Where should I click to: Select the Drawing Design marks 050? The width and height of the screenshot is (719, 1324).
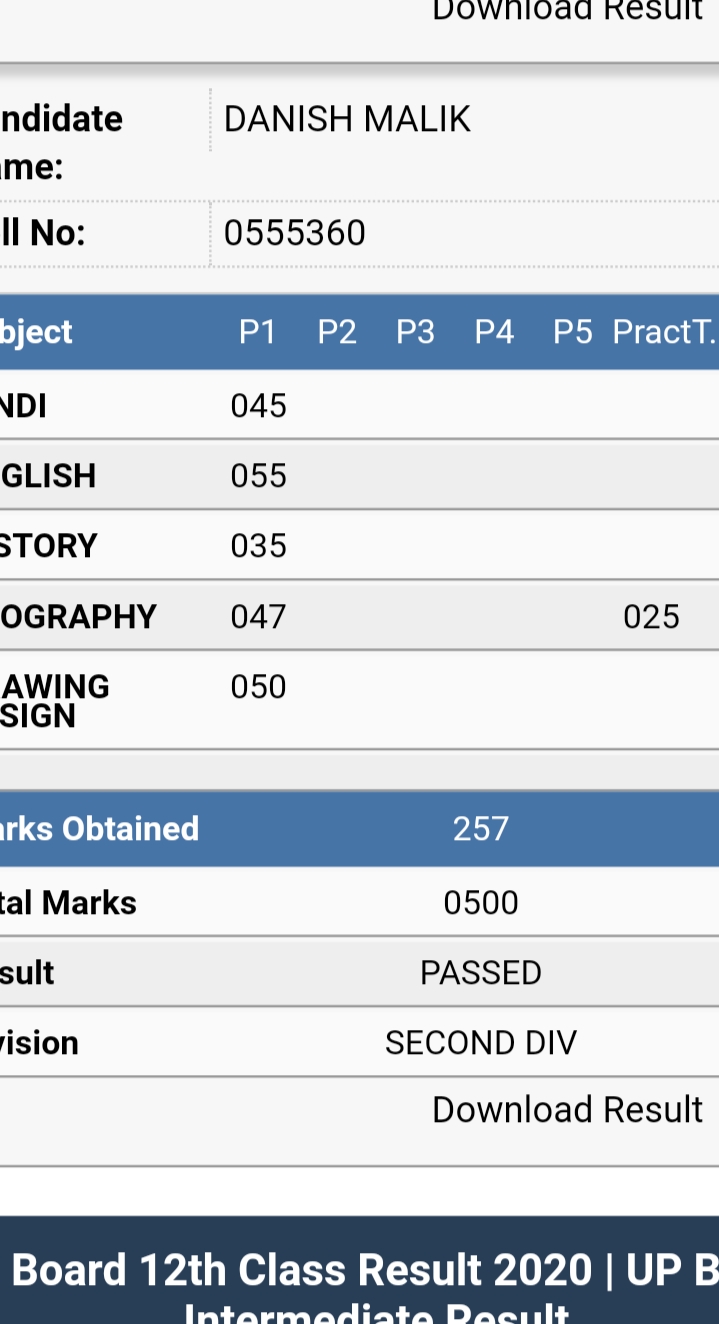coord(259,687)
